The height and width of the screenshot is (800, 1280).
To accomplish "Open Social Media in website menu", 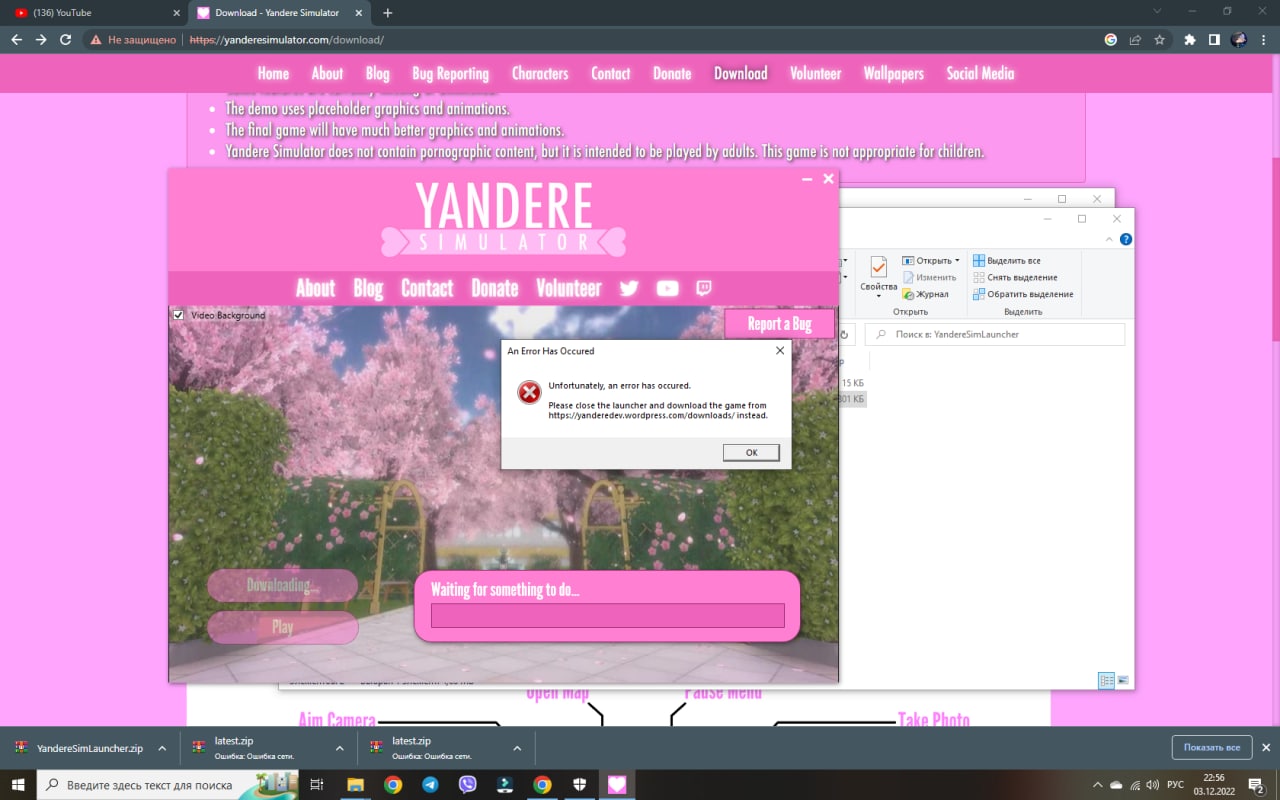I will click(x=980, y=73).
